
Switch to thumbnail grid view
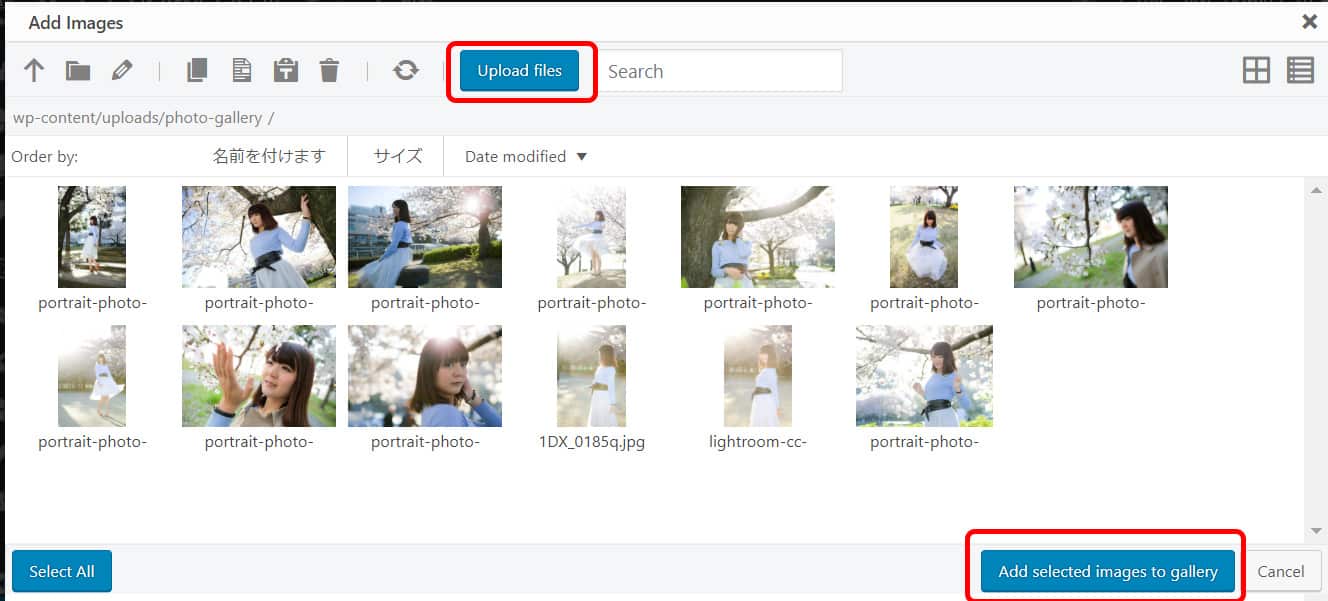pyautogui.click(x=1256, y=70)
